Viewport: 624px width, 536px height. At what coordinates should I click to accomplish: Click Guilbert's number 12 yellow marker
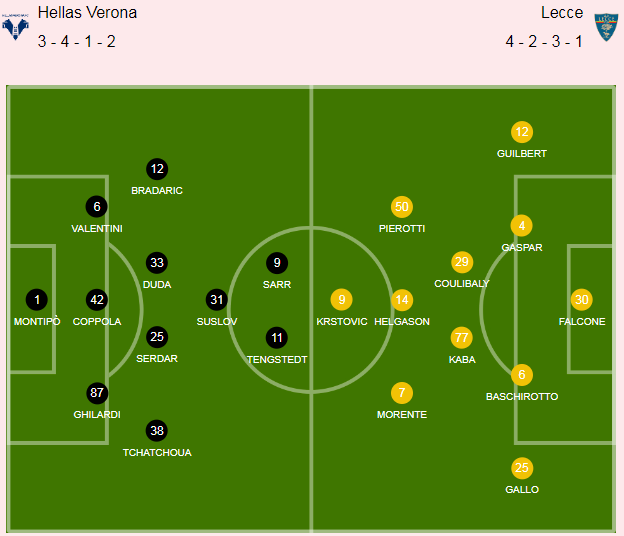522,132
